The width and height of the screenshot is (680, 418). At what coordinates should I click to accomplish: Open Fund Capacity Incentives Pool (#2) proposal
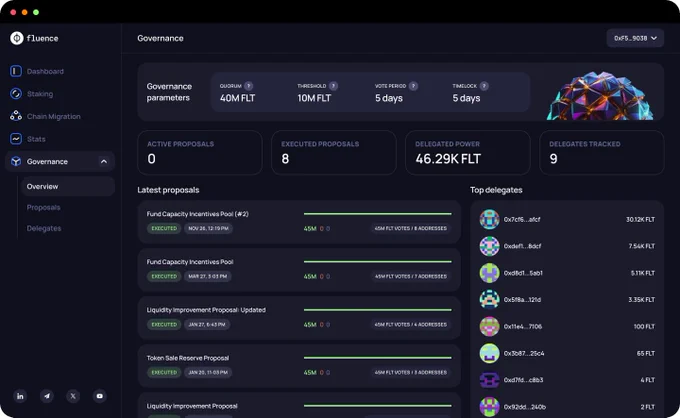coord(299,222)
